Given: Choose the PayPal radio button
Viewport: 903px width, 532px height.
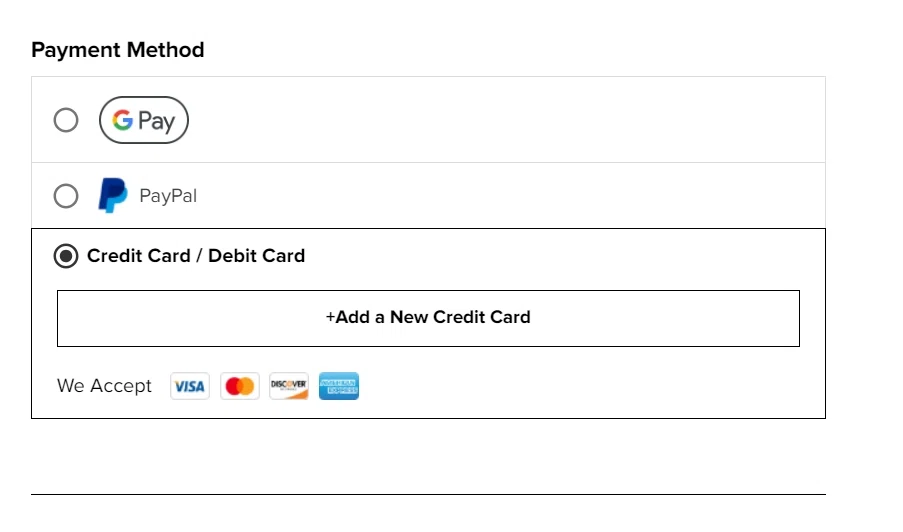Looking at the screenshot, I should (66, 196).
